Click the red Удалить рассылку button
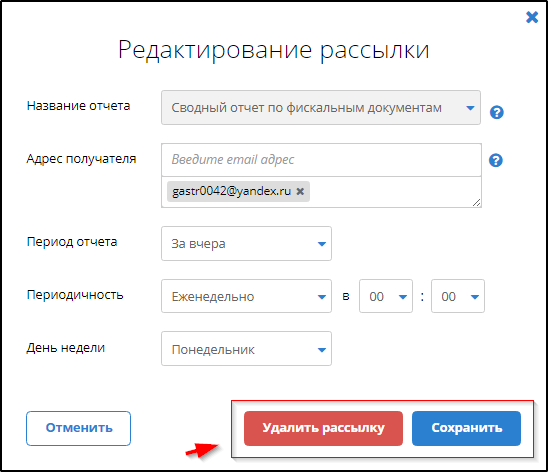Viewport: 548px width, 472px height. click(323, 428)
